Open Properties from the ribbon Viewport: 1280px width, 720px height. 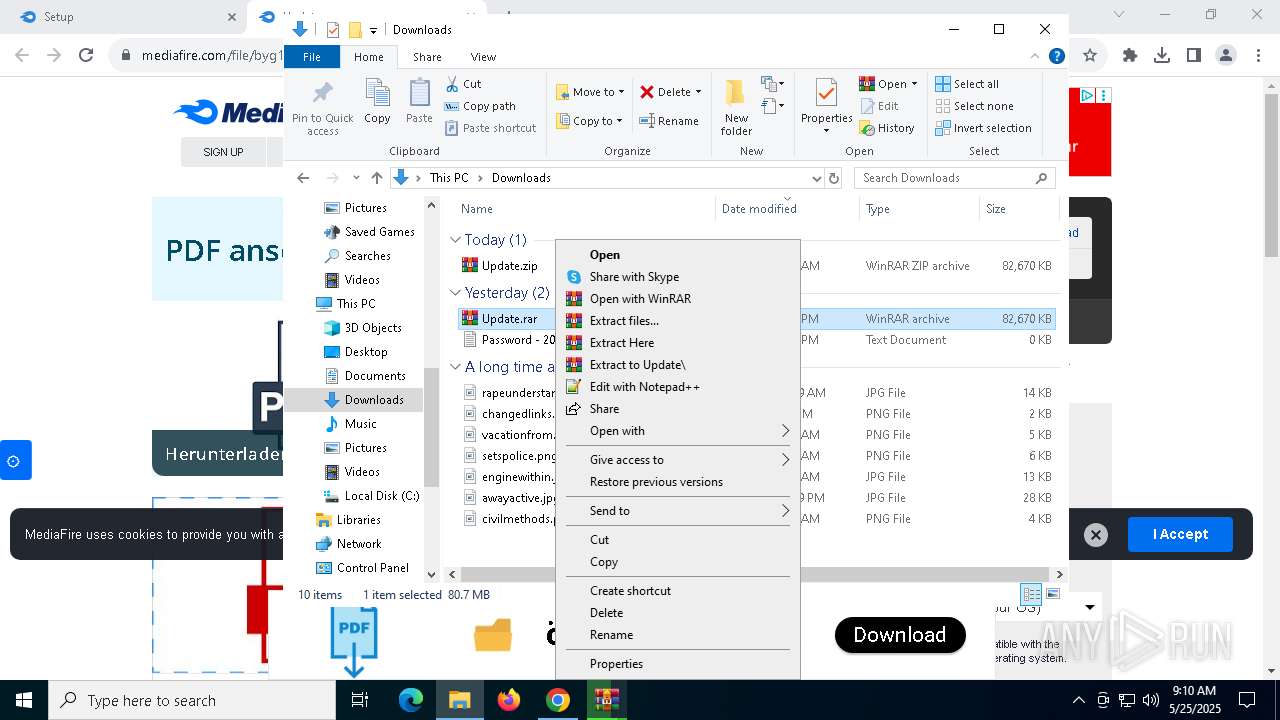[x=826, y=107]
